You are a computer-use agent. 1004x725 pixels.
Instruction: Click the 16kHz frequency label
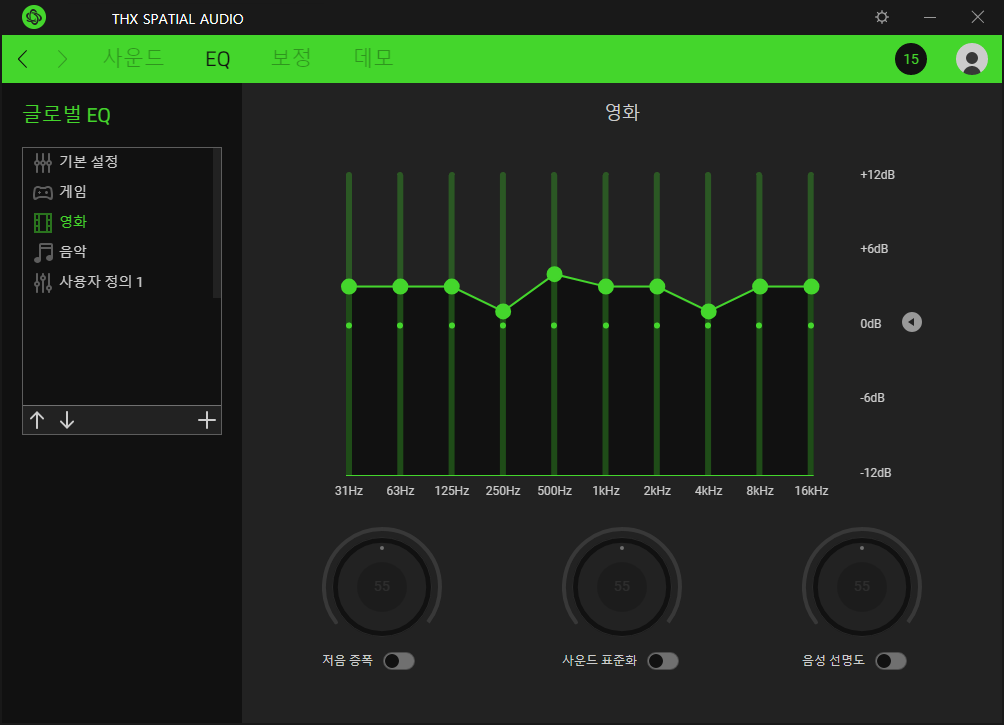click(x=811, y=491)
